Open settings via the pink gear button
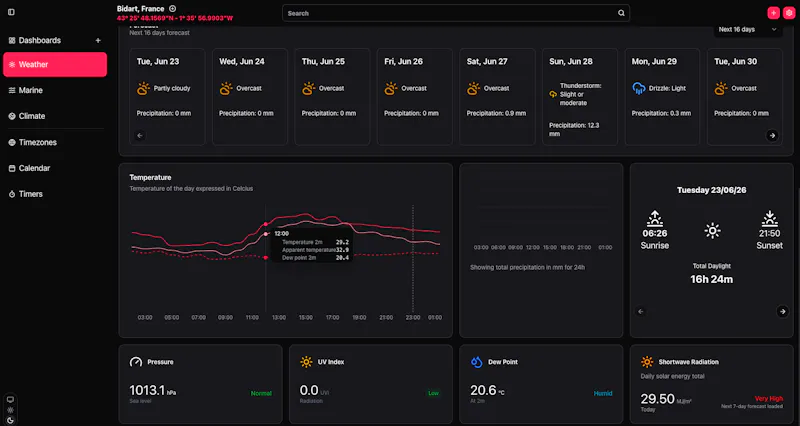The width and height of the screenshot is (800, 426). tap(789, 13)
